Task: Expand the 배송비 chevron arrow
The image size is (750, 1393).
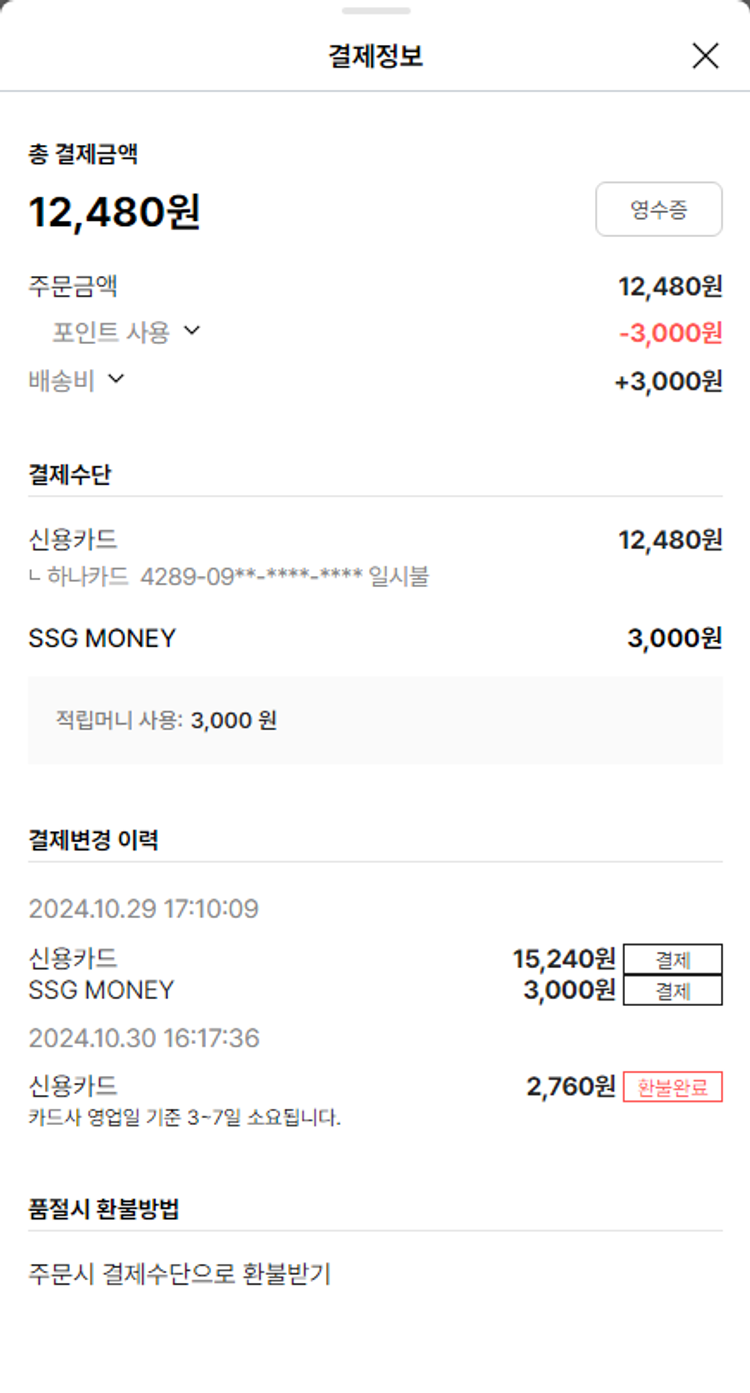Action: click(x=116, y=379)
